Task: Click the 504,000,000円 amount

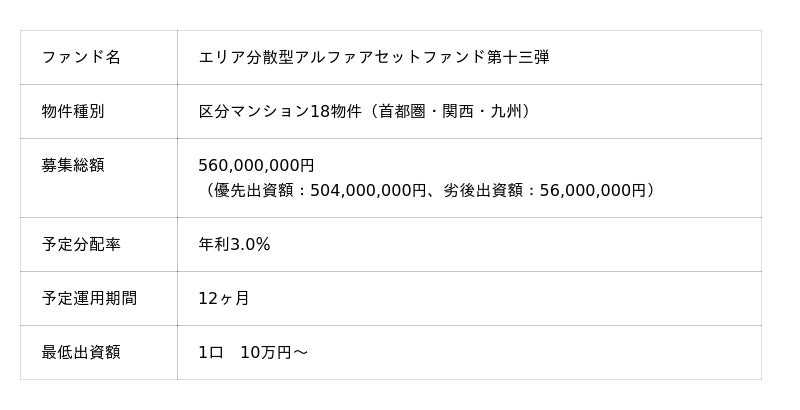Action: click(363, 190)
